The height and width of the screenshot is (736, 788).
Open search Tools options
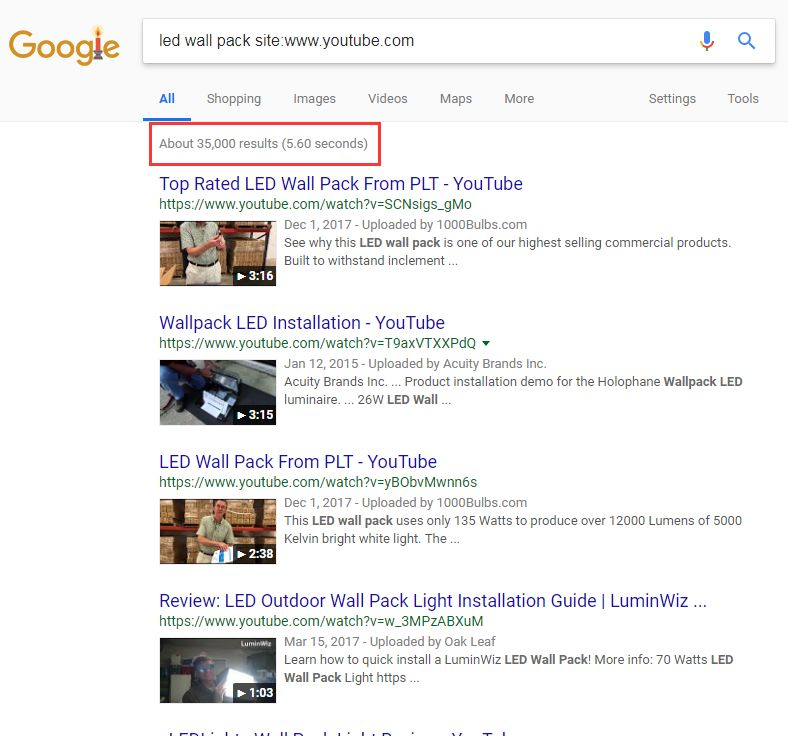point(742,99)
